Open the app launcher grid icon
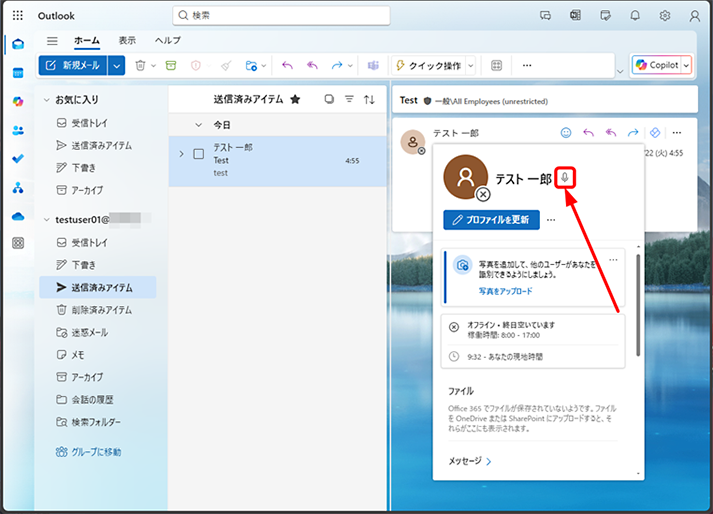The width and height of the screenshot is (713, 514). pos(17,16)
